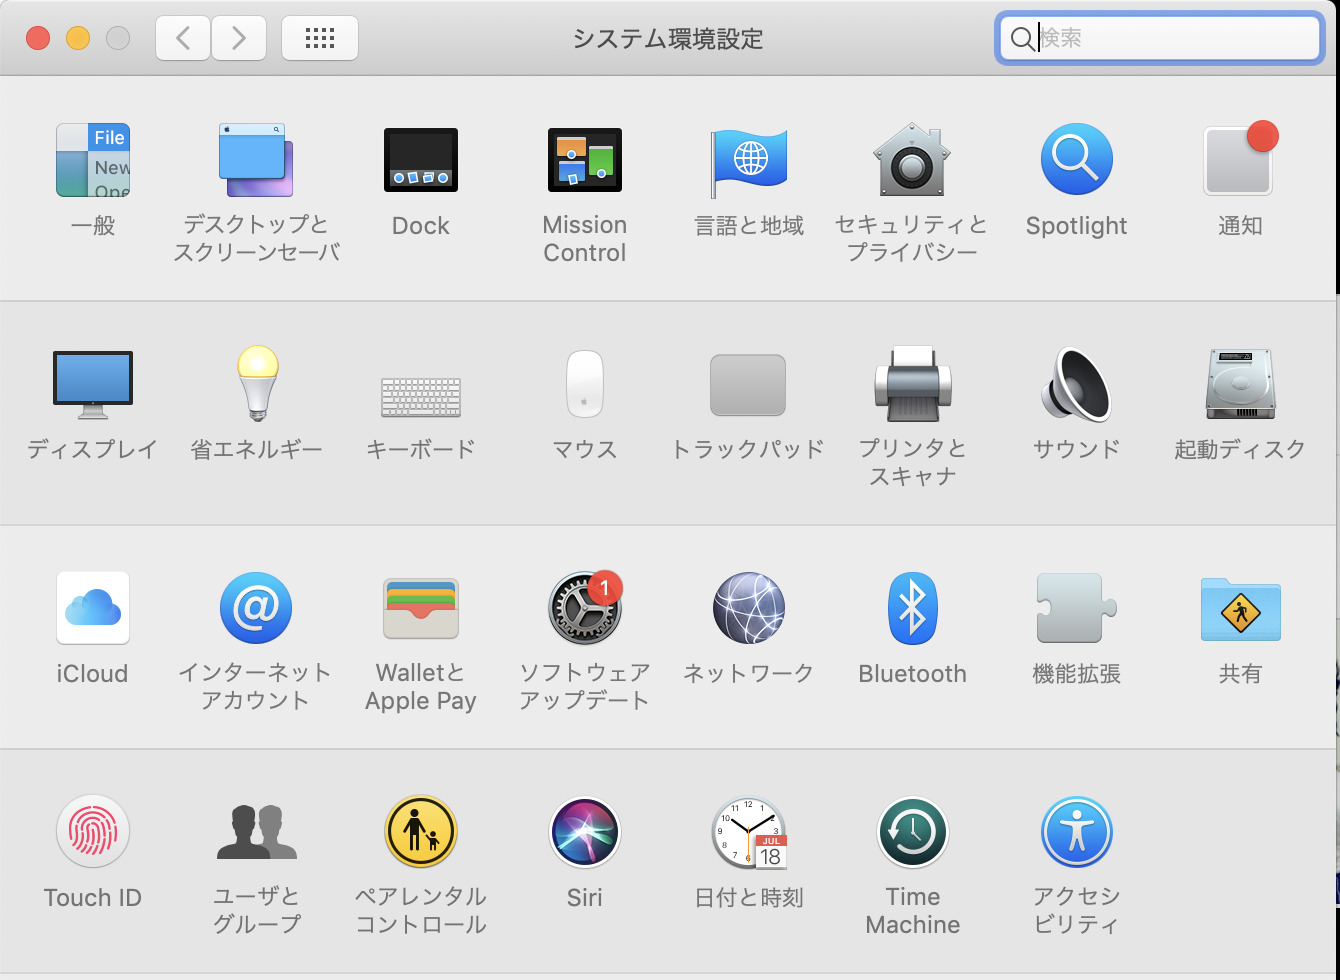Focus the 検索 search field
Viewport: 1340px width, 980px height.
[x=1160, y=38]
